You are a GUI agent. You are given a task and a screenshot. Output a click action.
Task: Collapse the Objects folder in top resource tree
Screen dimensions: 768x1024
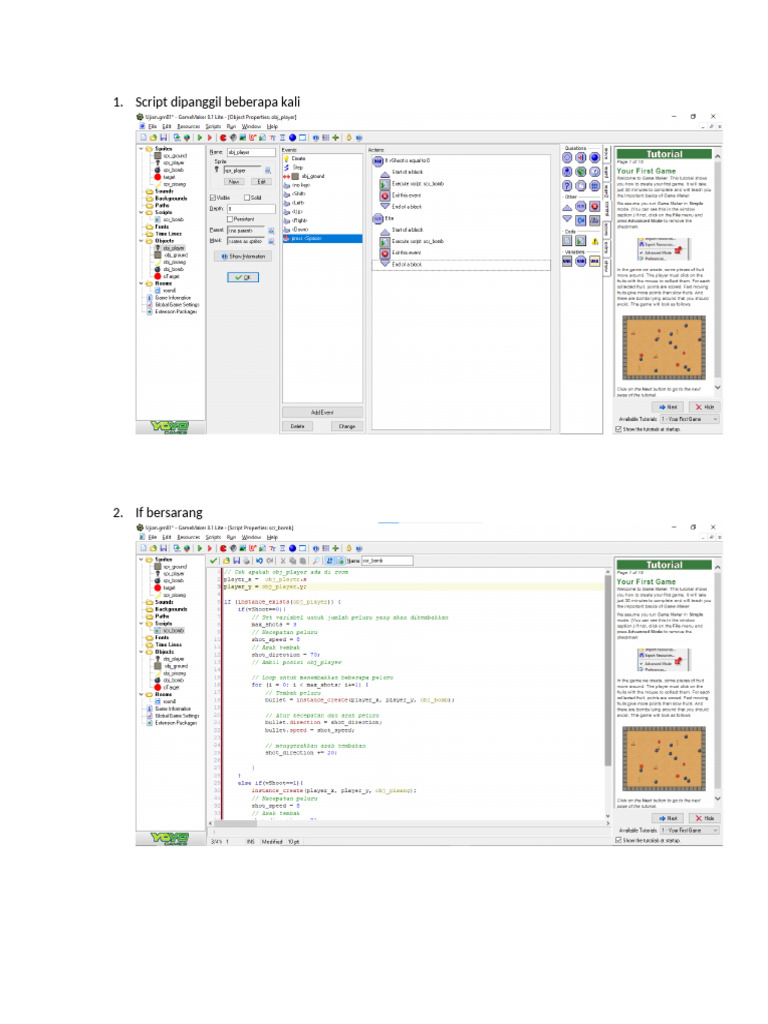(142, 241)
